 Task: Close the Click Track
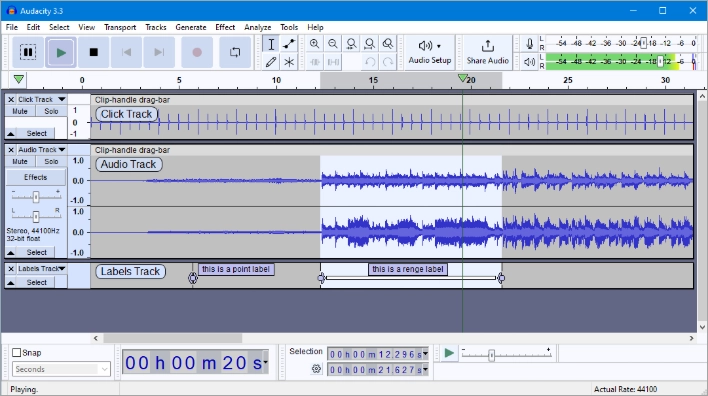[11, 99]
